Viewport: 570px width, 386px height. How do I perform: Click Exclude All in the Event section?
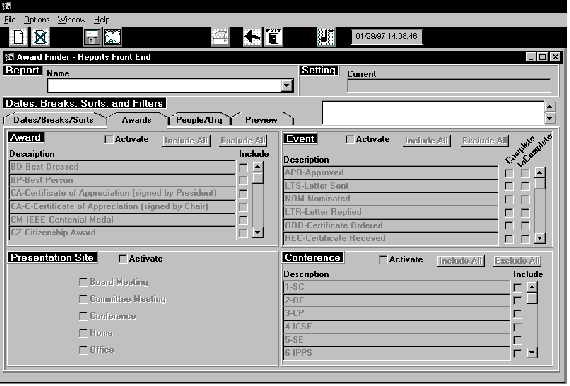[485, 141]
